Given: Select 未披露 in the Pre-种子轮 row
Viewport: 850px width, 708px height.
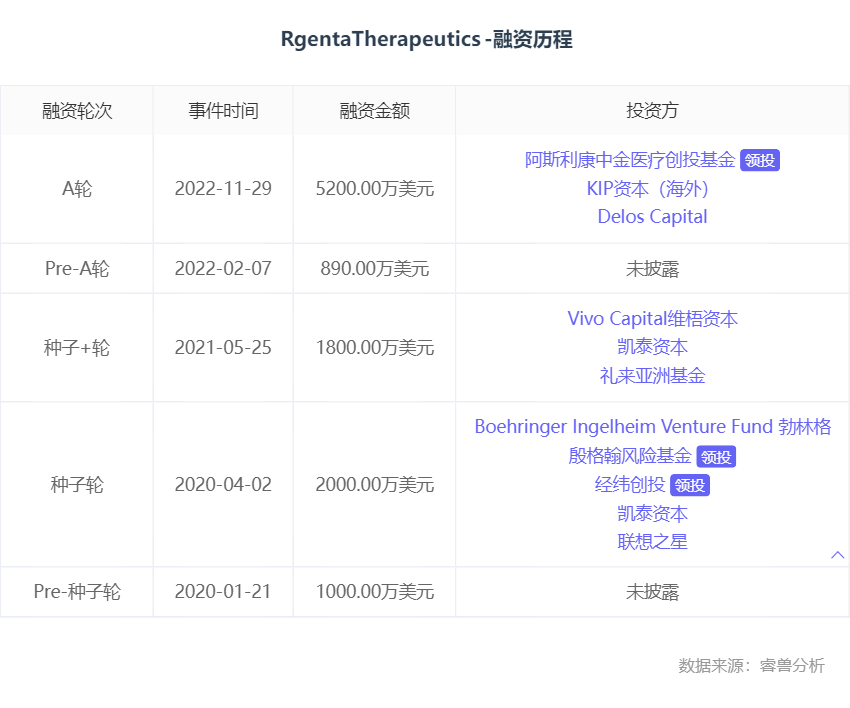Looking at the screenshot, I should (x=652, y=591).
